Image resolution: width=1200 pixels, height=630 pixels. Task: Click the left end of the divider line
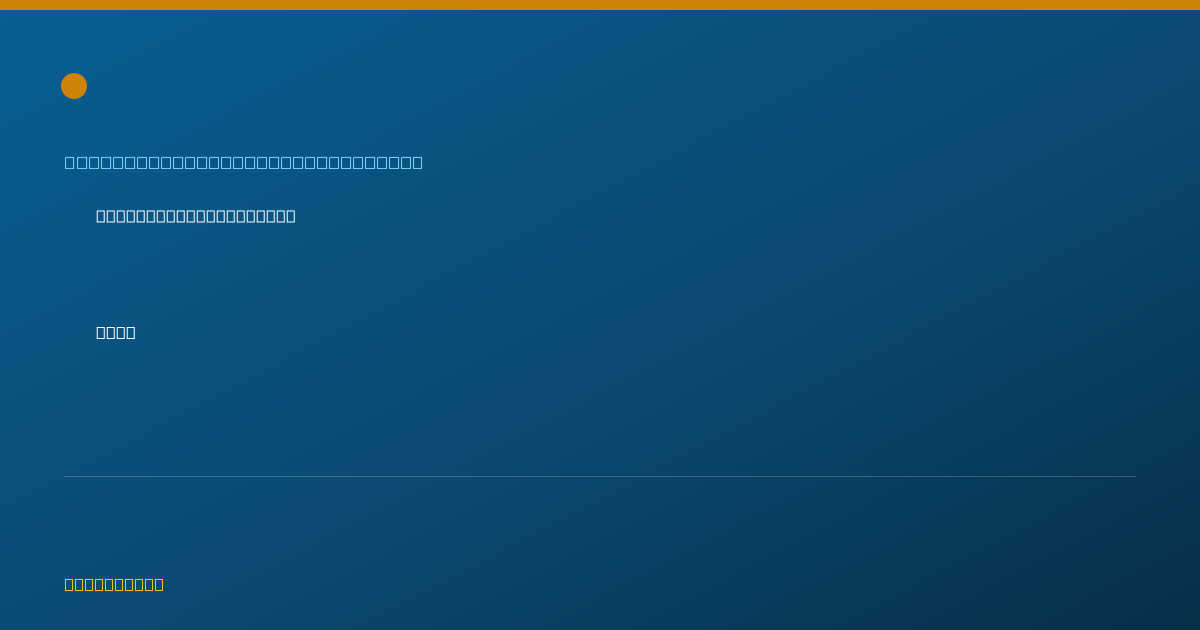pos(66,476)
